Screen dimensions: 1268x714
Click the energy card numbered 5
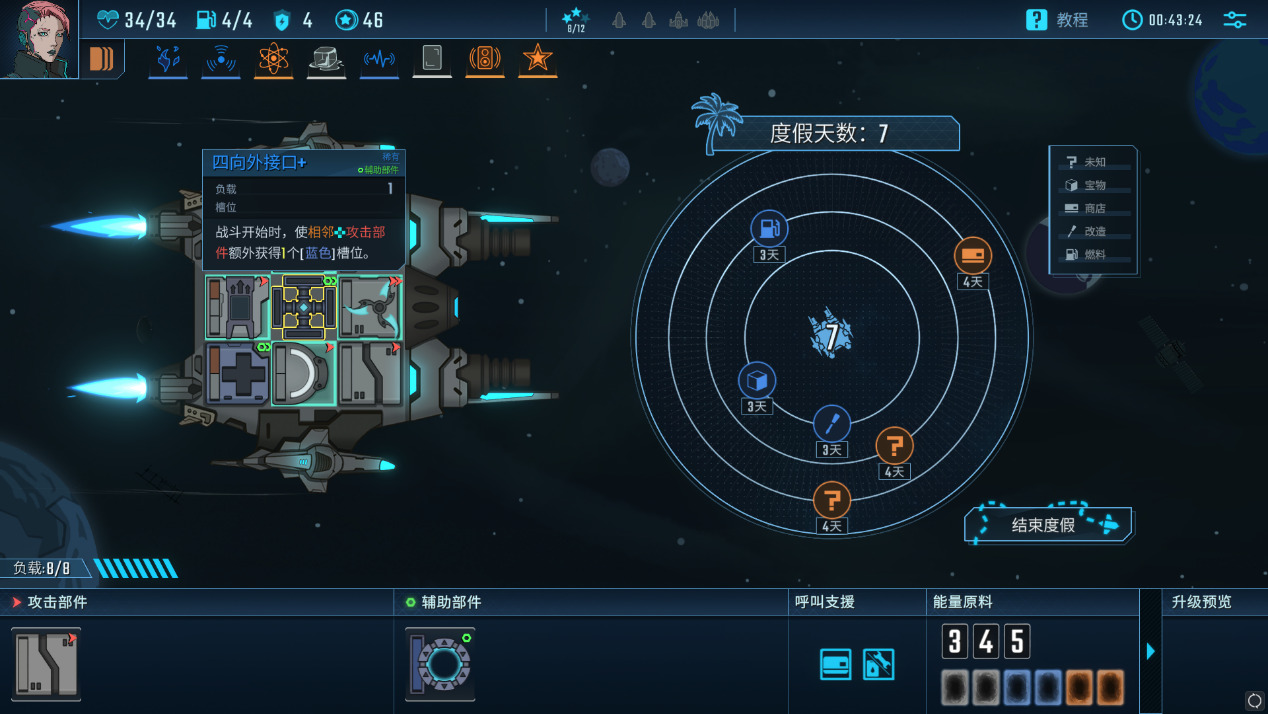point(1018,641)
